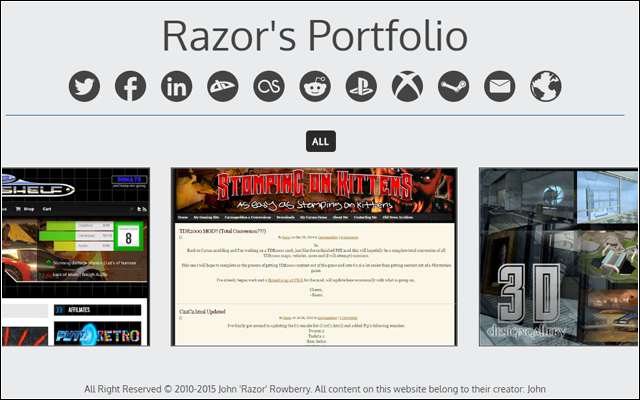Click the All Right Reserved copyright text
The image size is (640, 400).
[x=315, y=389]
